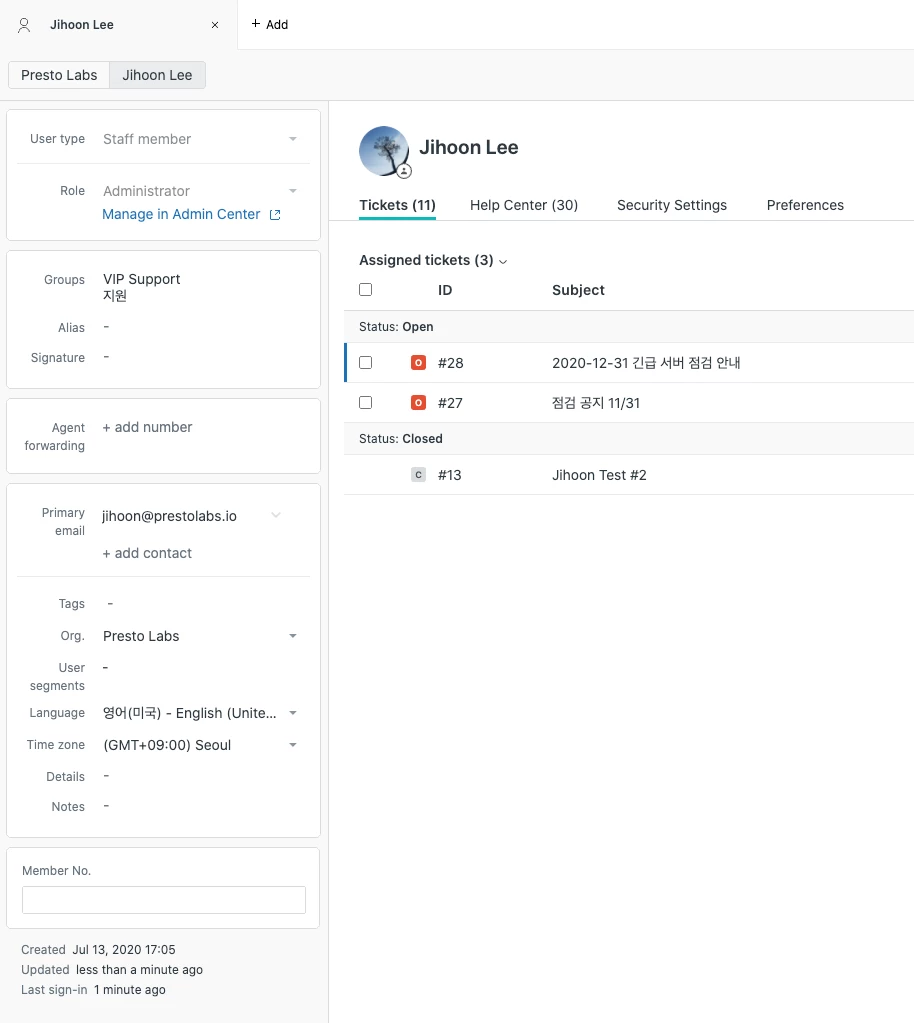Click the Tags field
This screenshot has height=1023, width=914.
tap(110, 604)
